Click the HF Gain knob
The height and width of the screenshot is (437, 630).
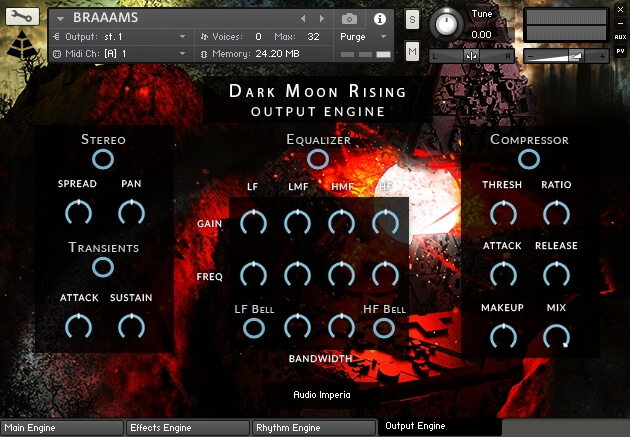click(x=385, y=222)
